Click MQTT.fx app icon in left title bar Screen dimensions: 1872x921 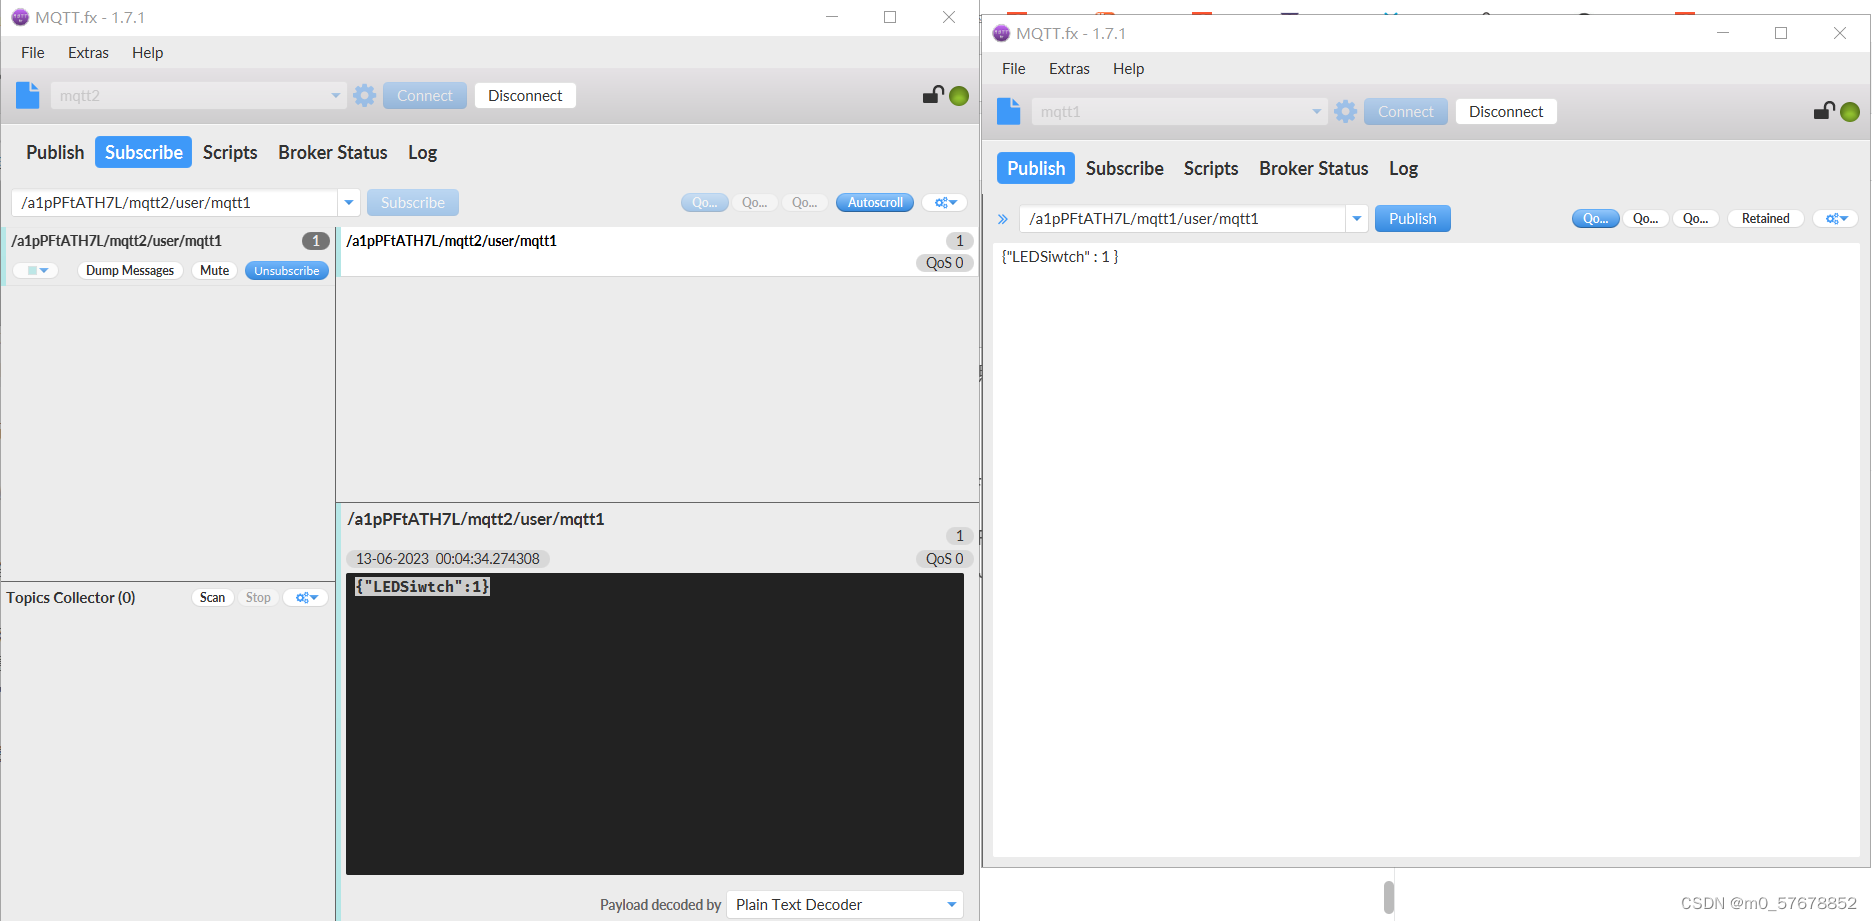(20, 17)
